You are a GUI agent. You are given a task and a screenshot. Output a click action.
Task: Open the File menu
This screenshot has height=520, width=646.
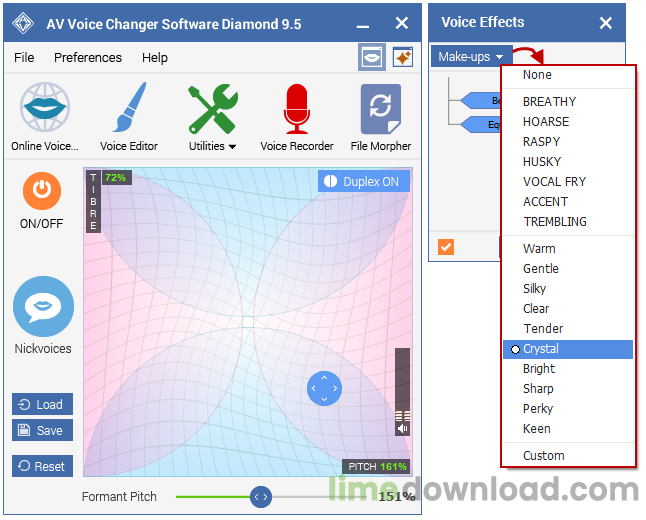(24, 58)
